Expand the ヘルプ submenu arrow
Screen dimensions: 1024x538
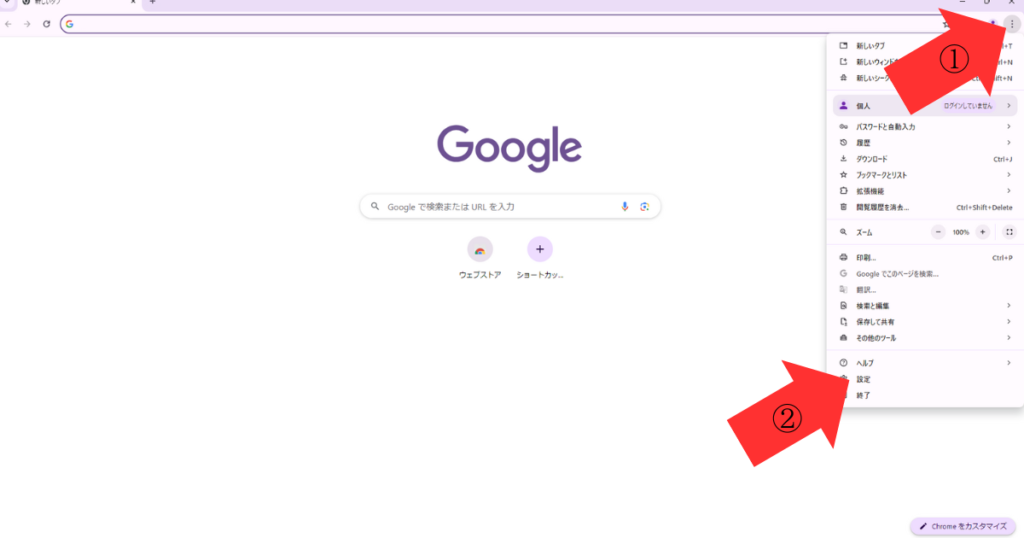coord(1009,363)
